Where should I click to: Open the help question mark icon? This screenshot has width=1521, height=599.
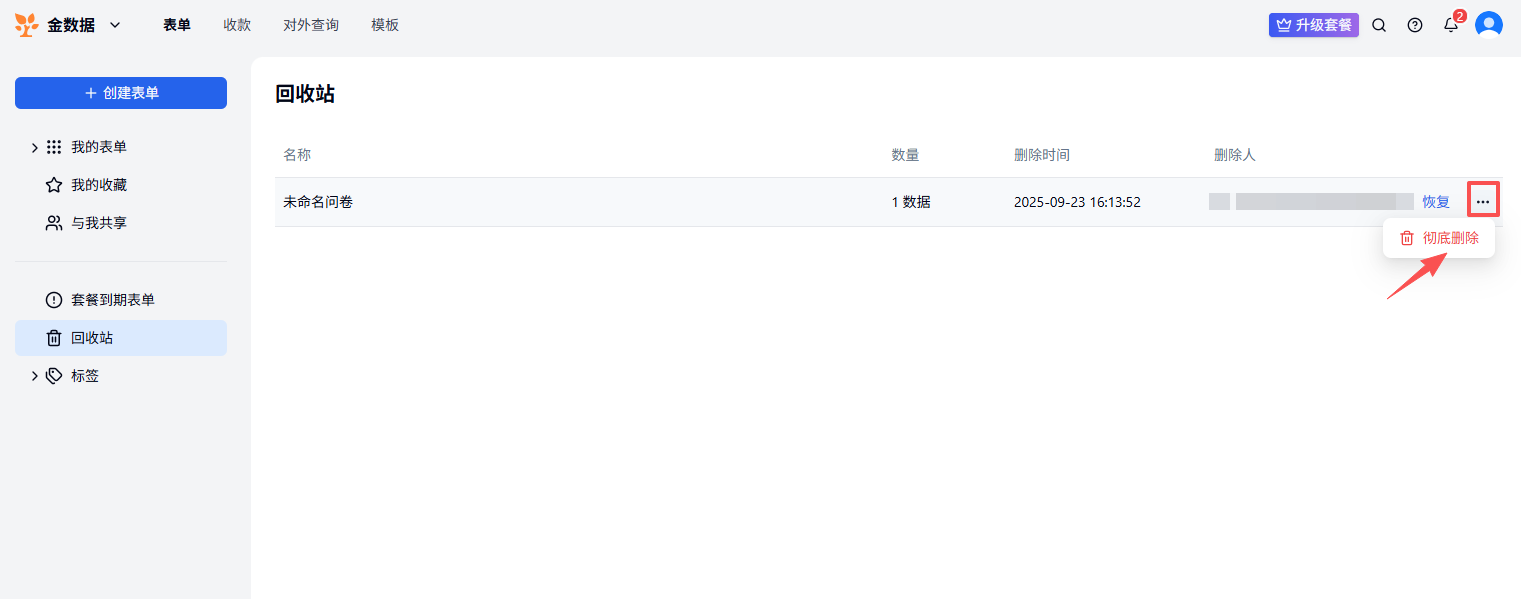(x=1415, y=25)
